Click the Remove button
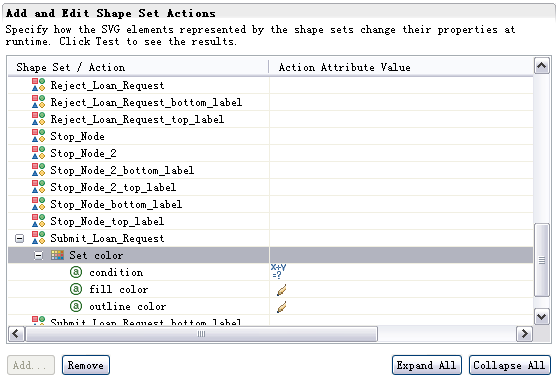This screenshot has width=558, height=380. (x=86, y=365)
